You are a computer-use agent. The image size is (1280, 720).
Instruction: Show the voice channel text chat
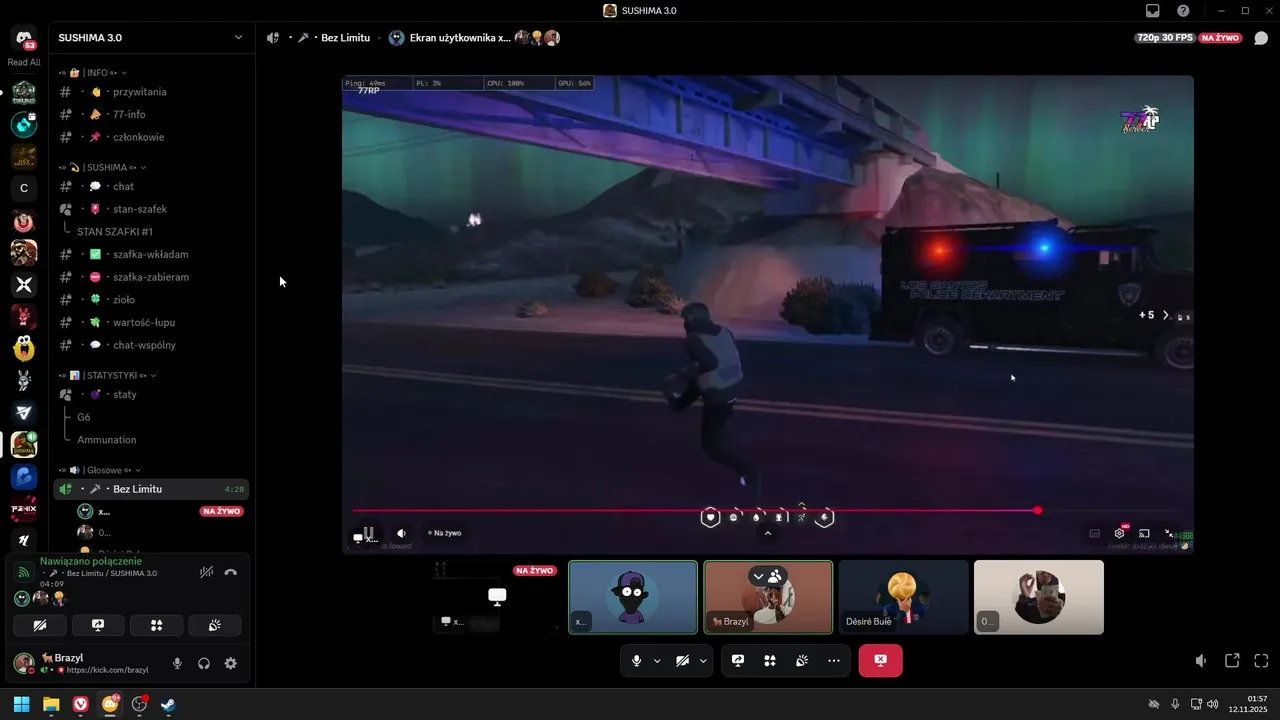point(1261,38)
